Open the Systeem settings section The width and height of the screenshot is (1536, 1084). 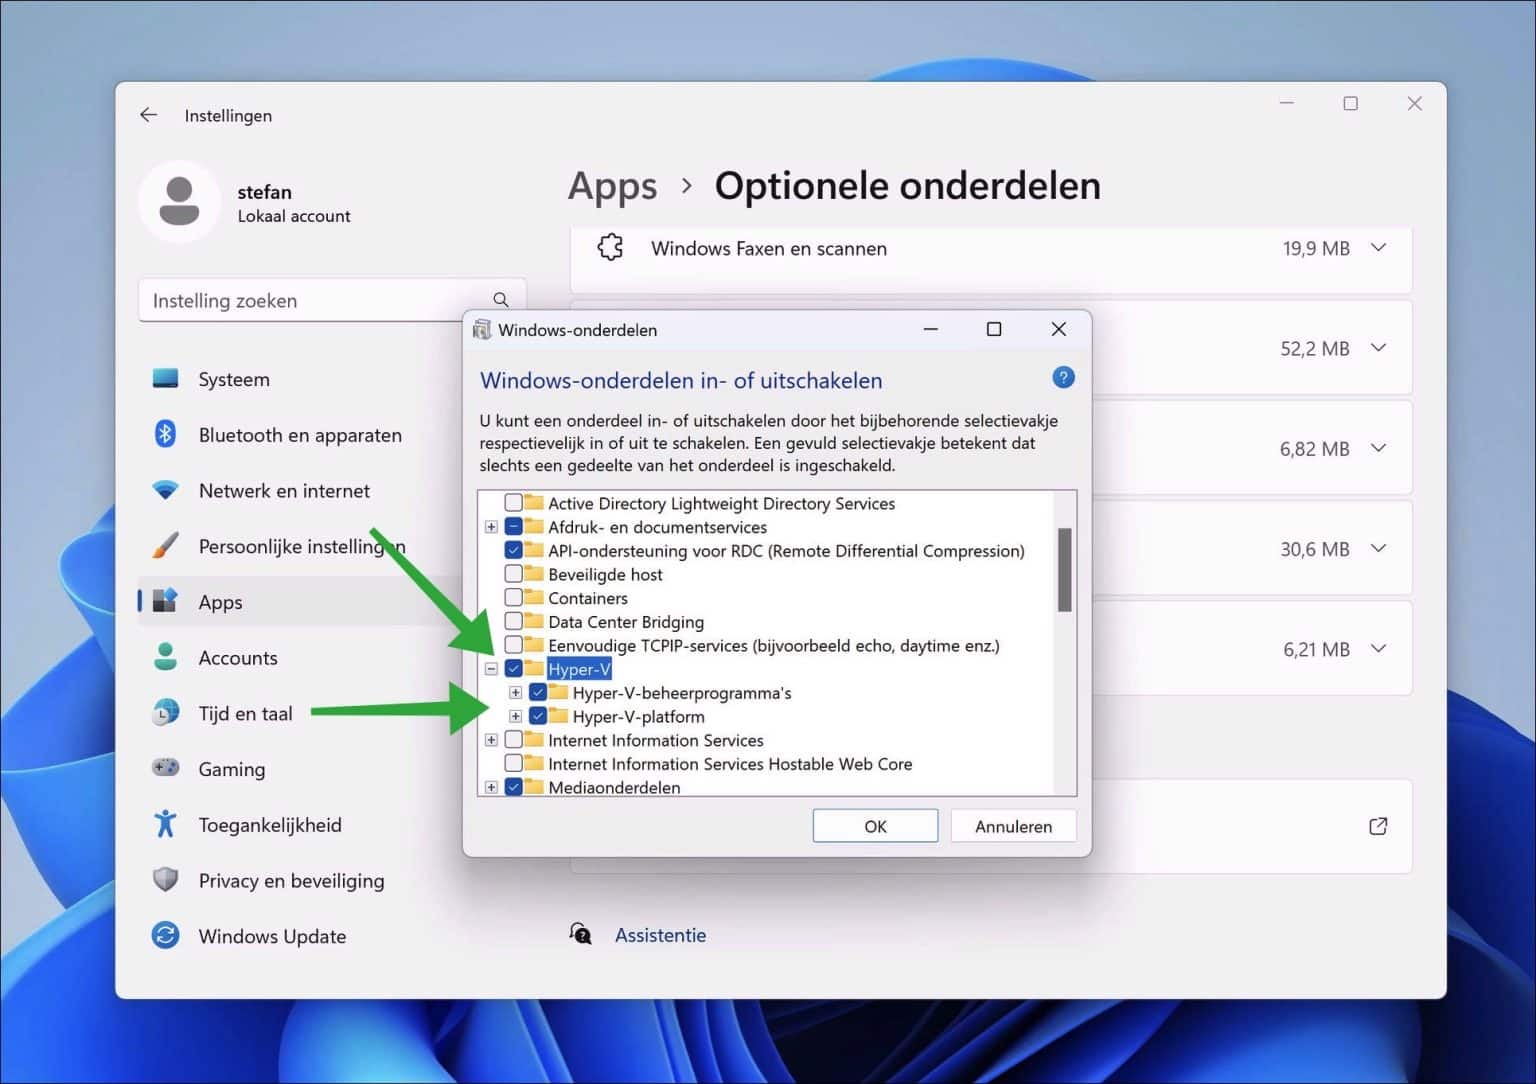(x=233, y=379)
